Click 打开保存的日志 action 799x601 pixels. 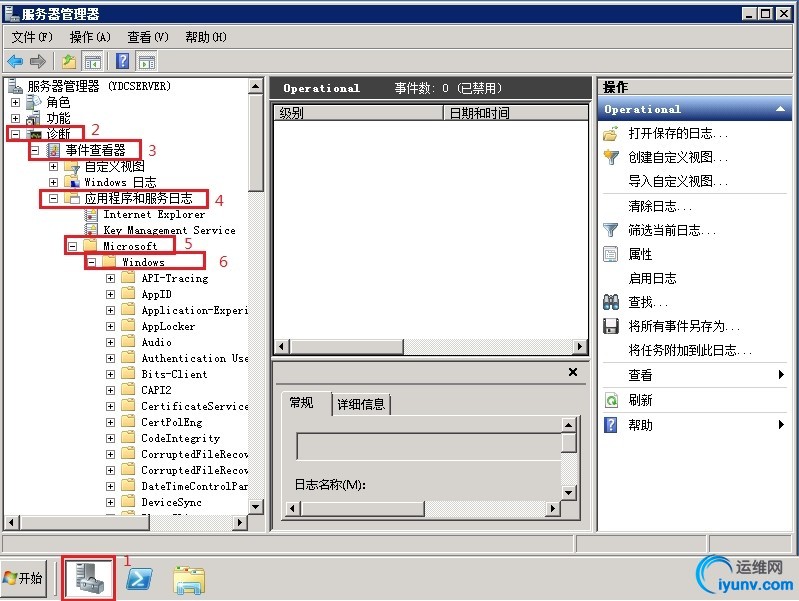pos(678,134)
